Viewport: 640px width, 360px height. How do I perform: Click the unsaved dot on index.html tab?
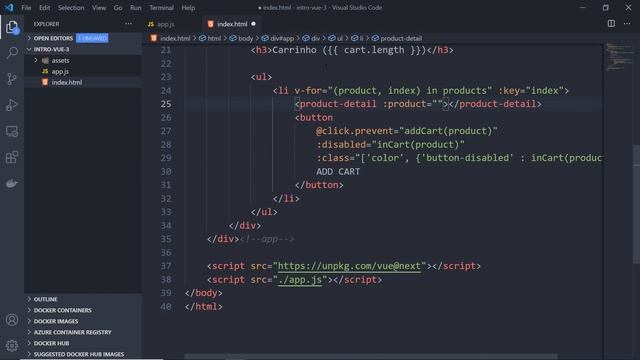253,24
